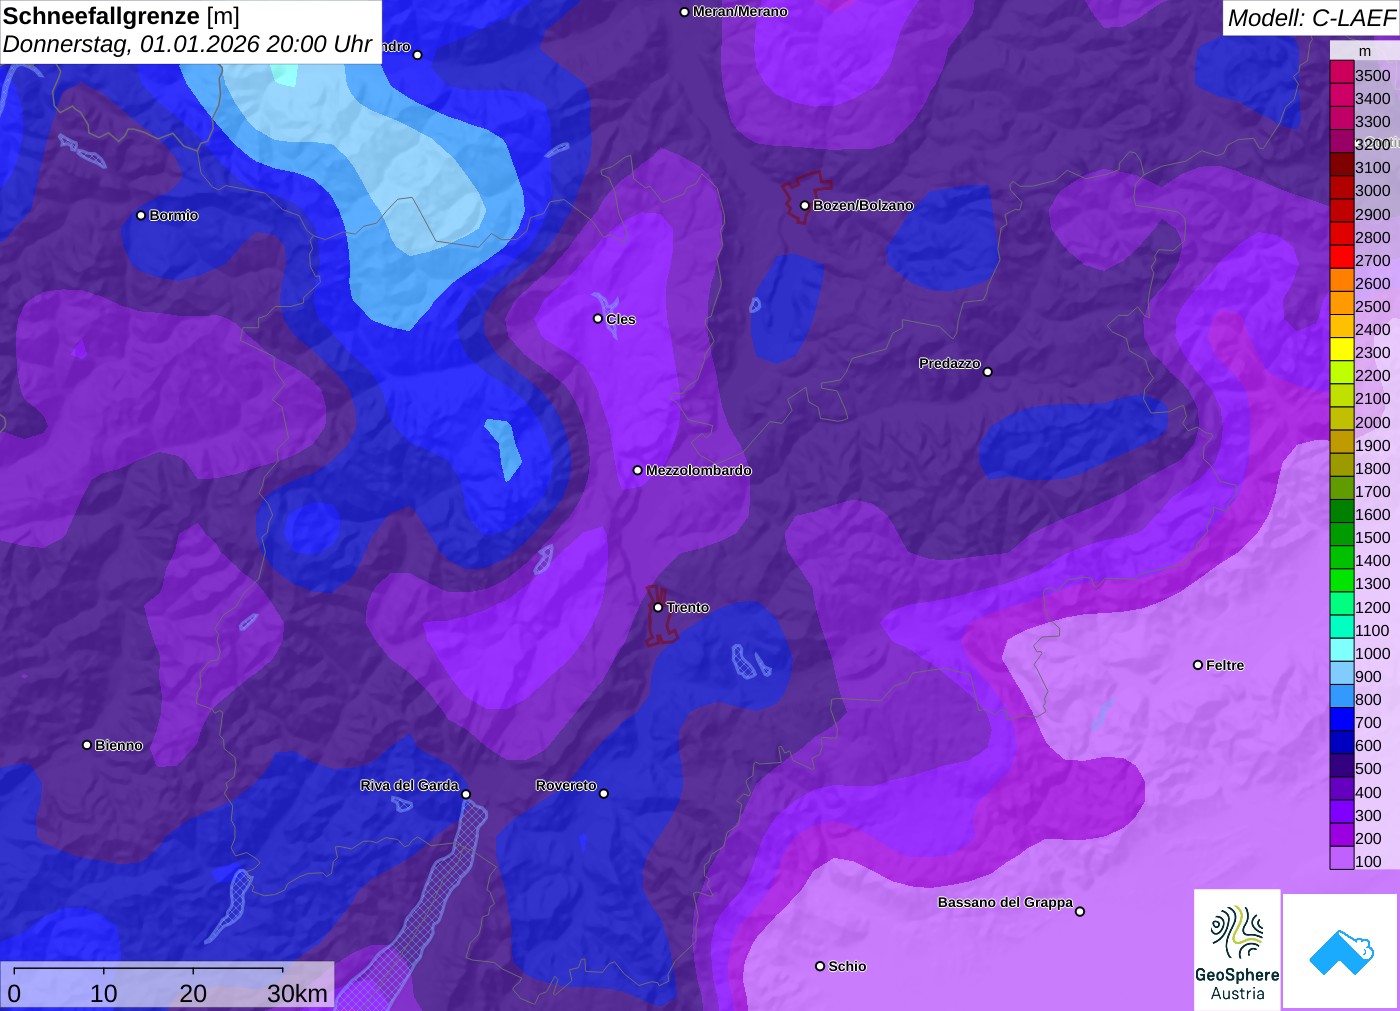Click the 1000 m cyan legend swatch
The height and width of the screenshot is (1011, 1400).
1342,652
